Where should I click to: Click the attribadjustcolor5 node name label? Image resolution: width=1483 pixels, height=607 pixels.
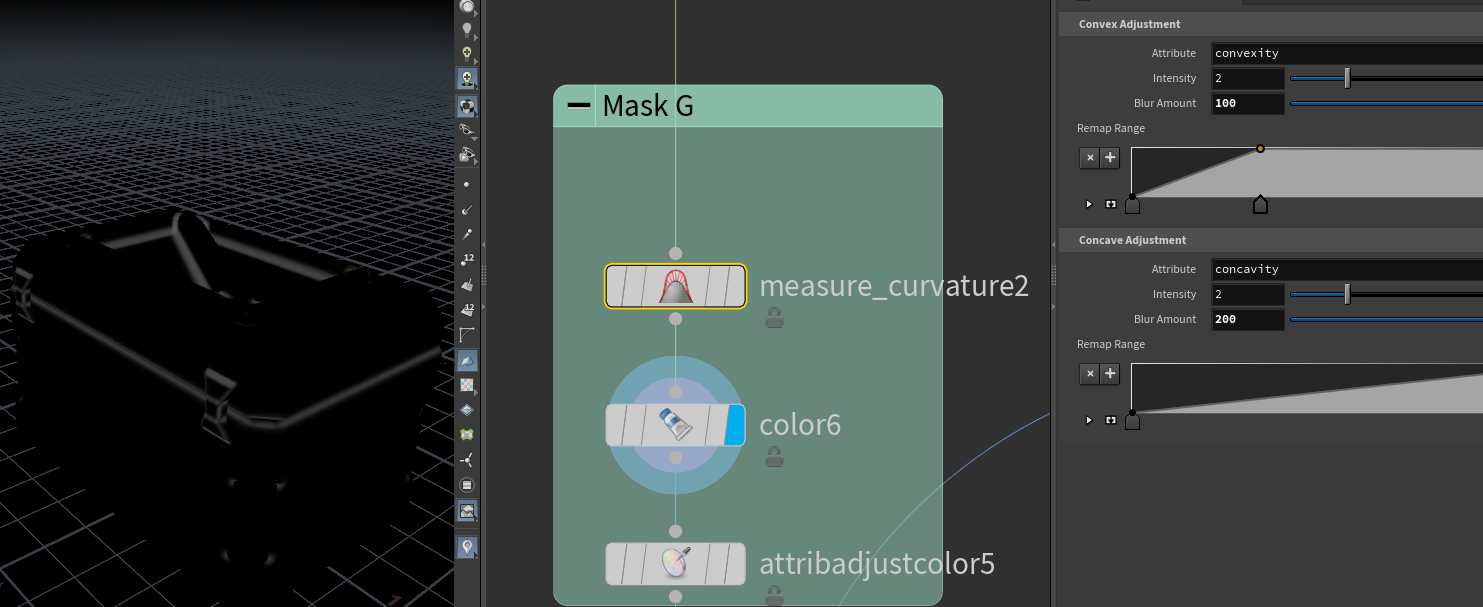pyautogui.click(x=877, y=564)
